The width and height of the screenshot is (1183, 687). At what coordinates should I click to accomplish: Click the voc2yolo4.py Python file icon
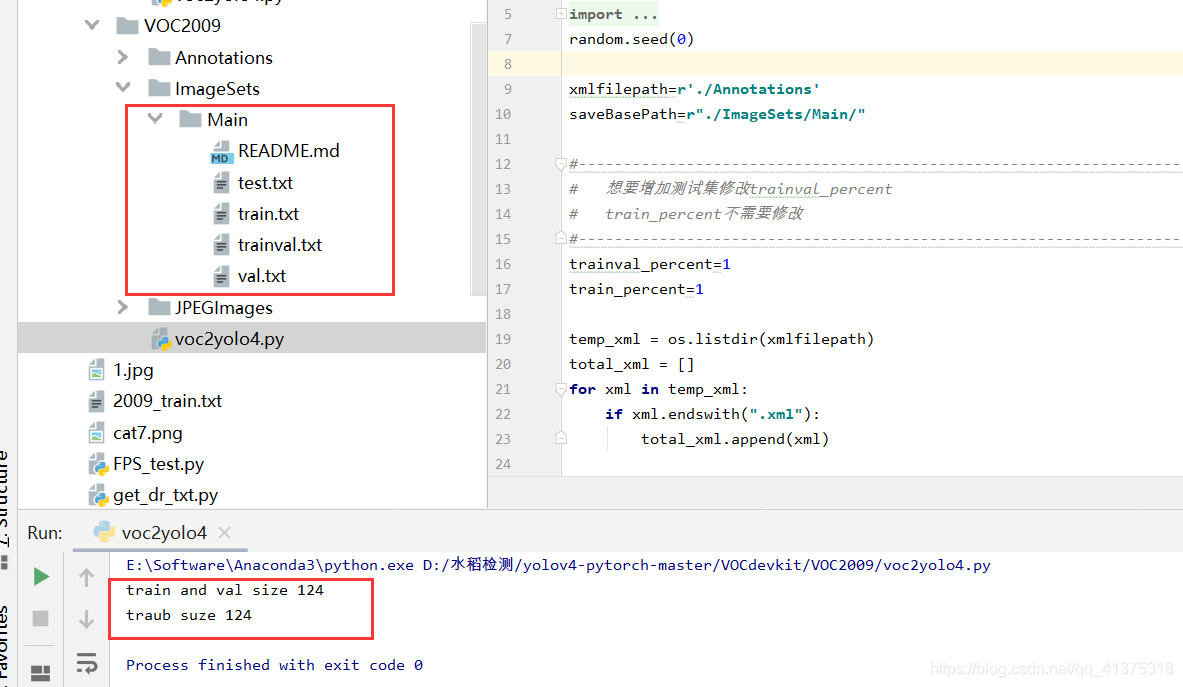159,339
